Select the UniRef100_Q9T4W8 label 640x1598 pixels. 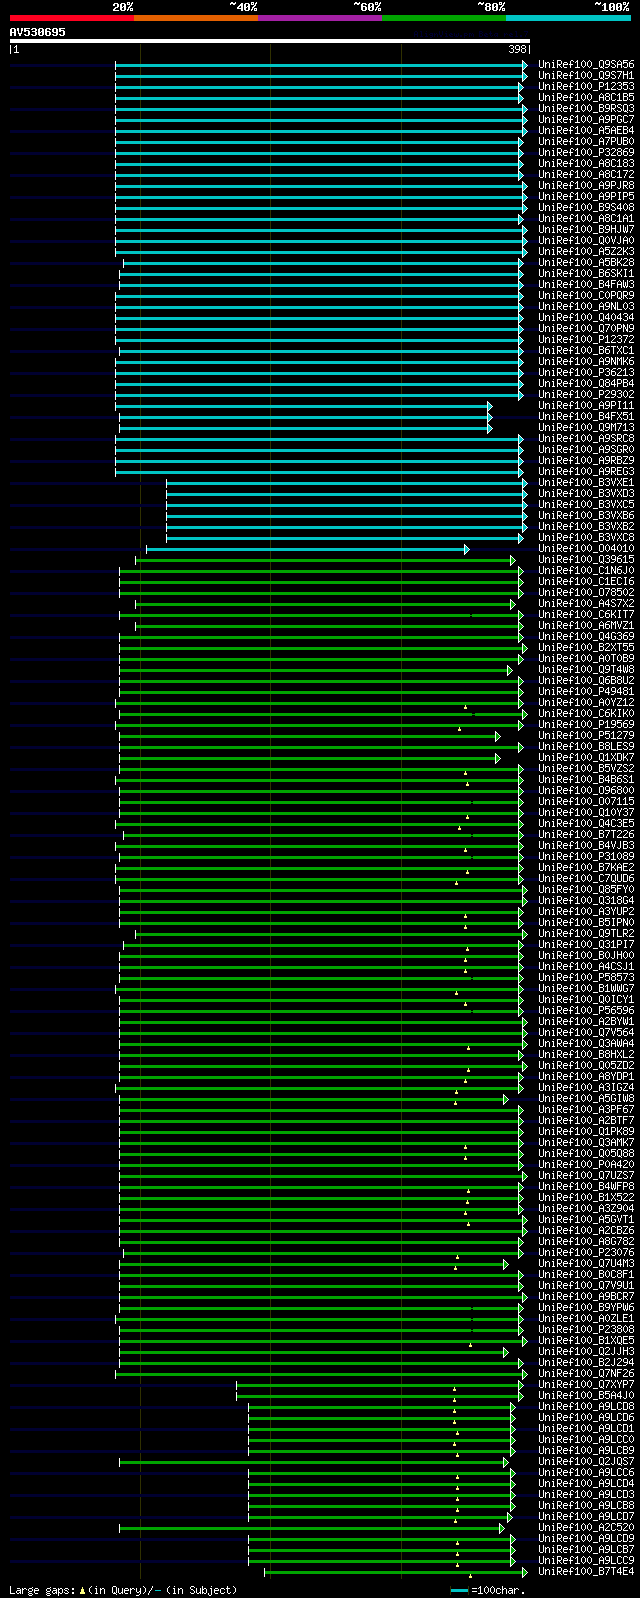pyautogui.click(x=586, y=669)
